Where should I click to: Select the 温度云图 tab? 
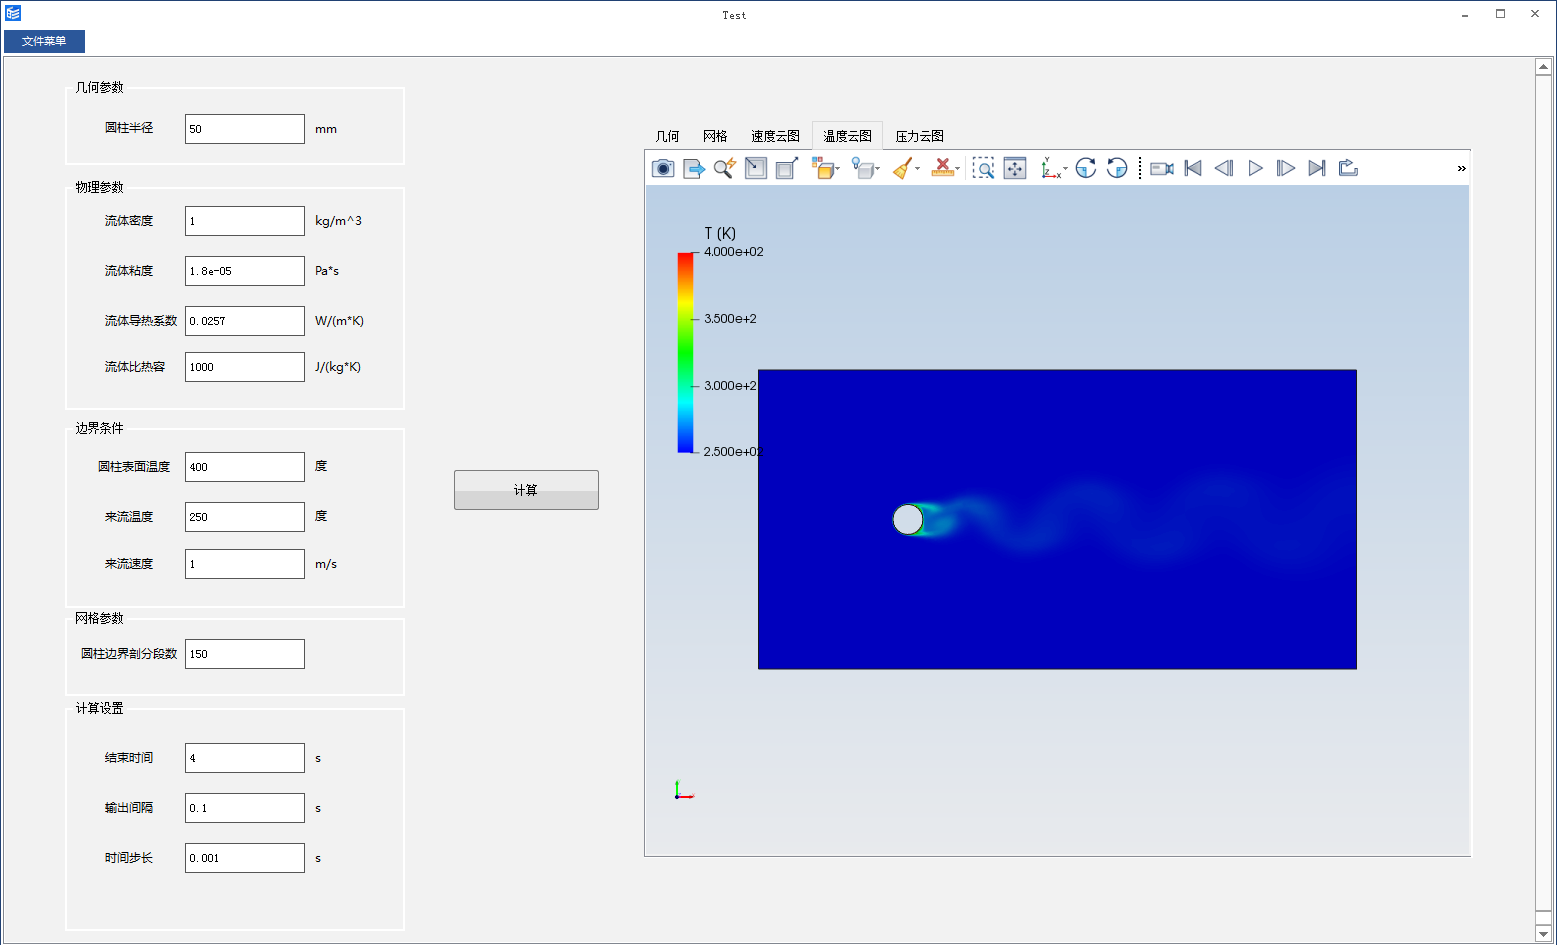click(x=847, y=136)
